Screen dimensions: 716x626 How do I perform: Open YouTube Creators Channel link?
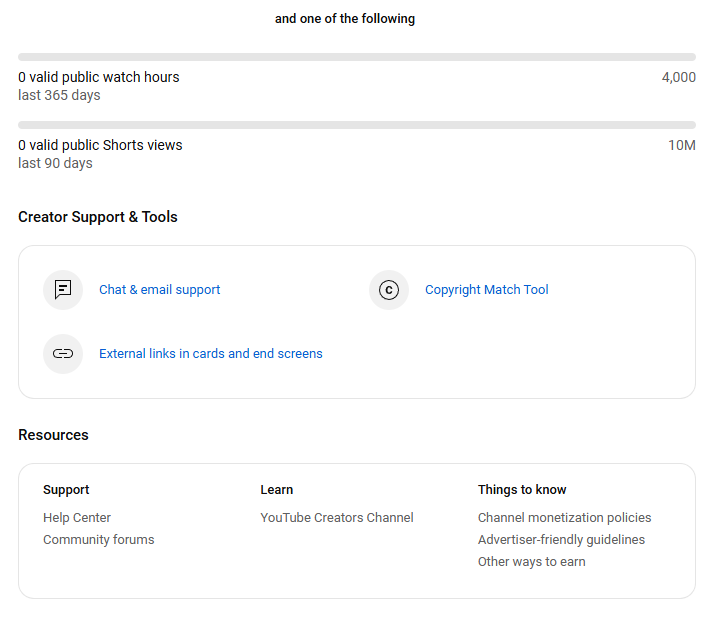pos(336,518)
